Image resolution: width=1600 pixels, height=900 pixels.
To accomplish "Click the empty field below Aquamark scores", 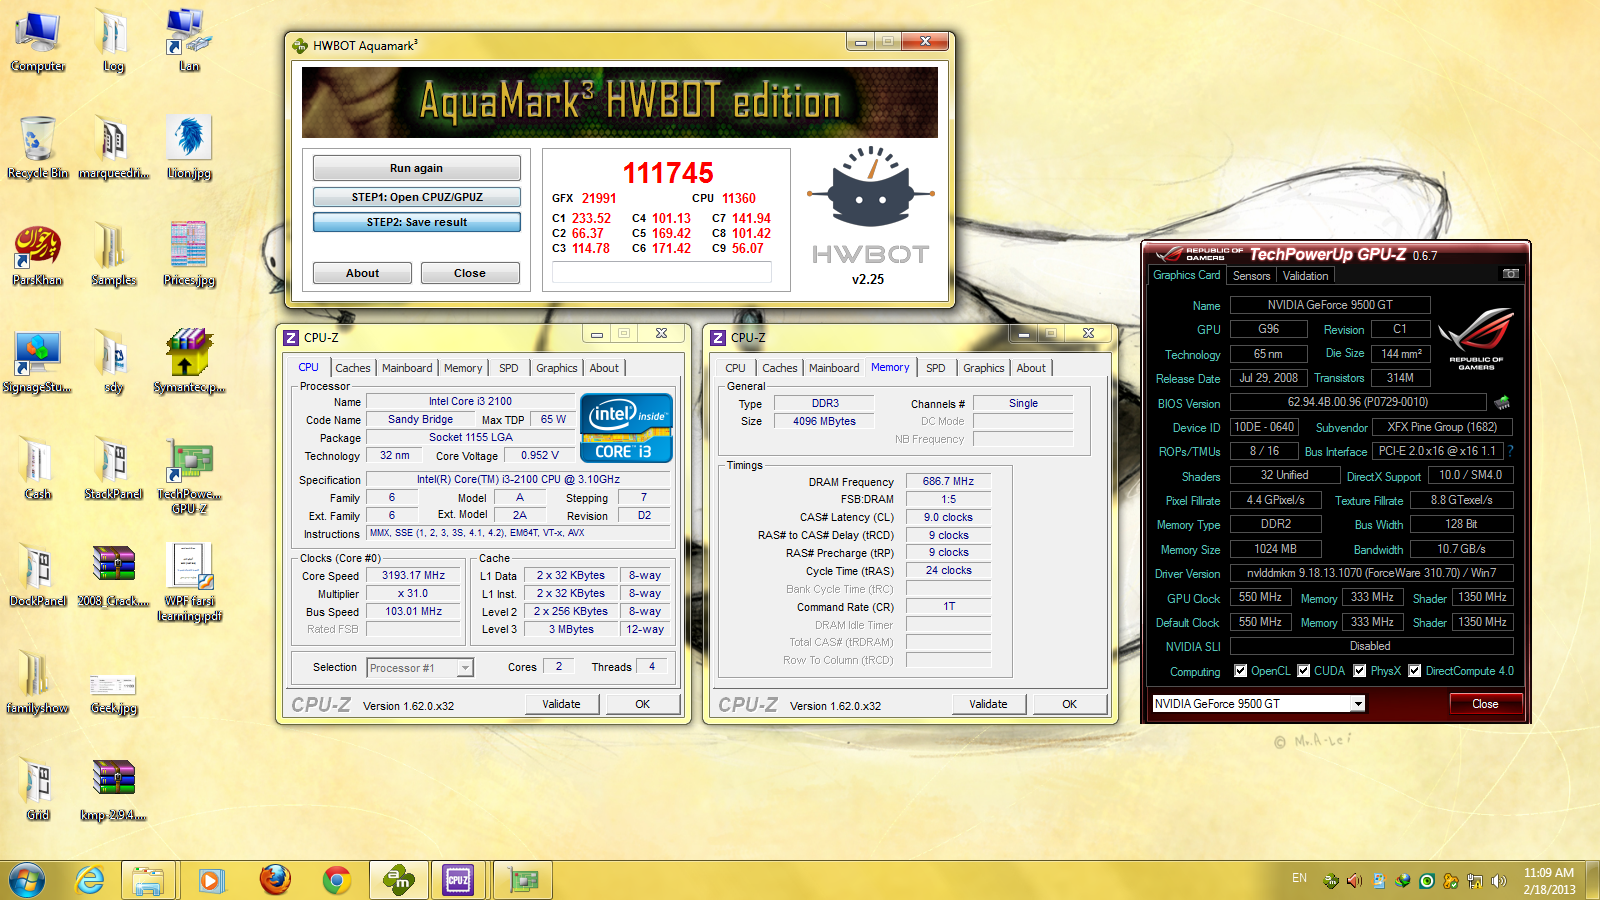I will pos(662,272).
